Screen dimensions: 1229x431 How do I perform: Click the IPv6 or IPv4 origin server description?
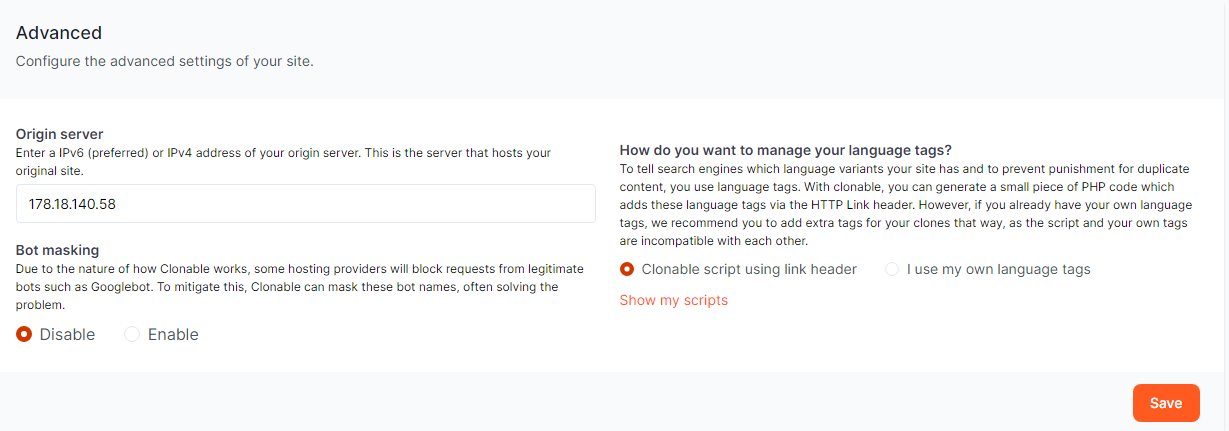click(283, 161)
